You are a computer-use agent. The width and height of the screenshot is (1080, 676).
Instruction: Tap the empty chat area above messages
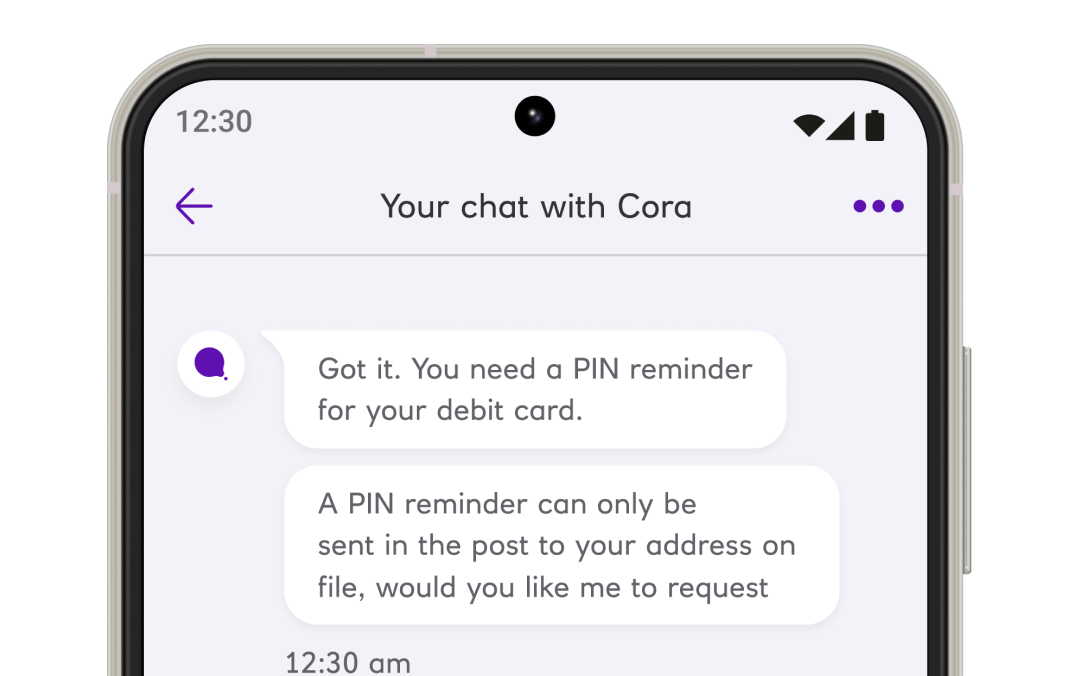pos(535,293)
